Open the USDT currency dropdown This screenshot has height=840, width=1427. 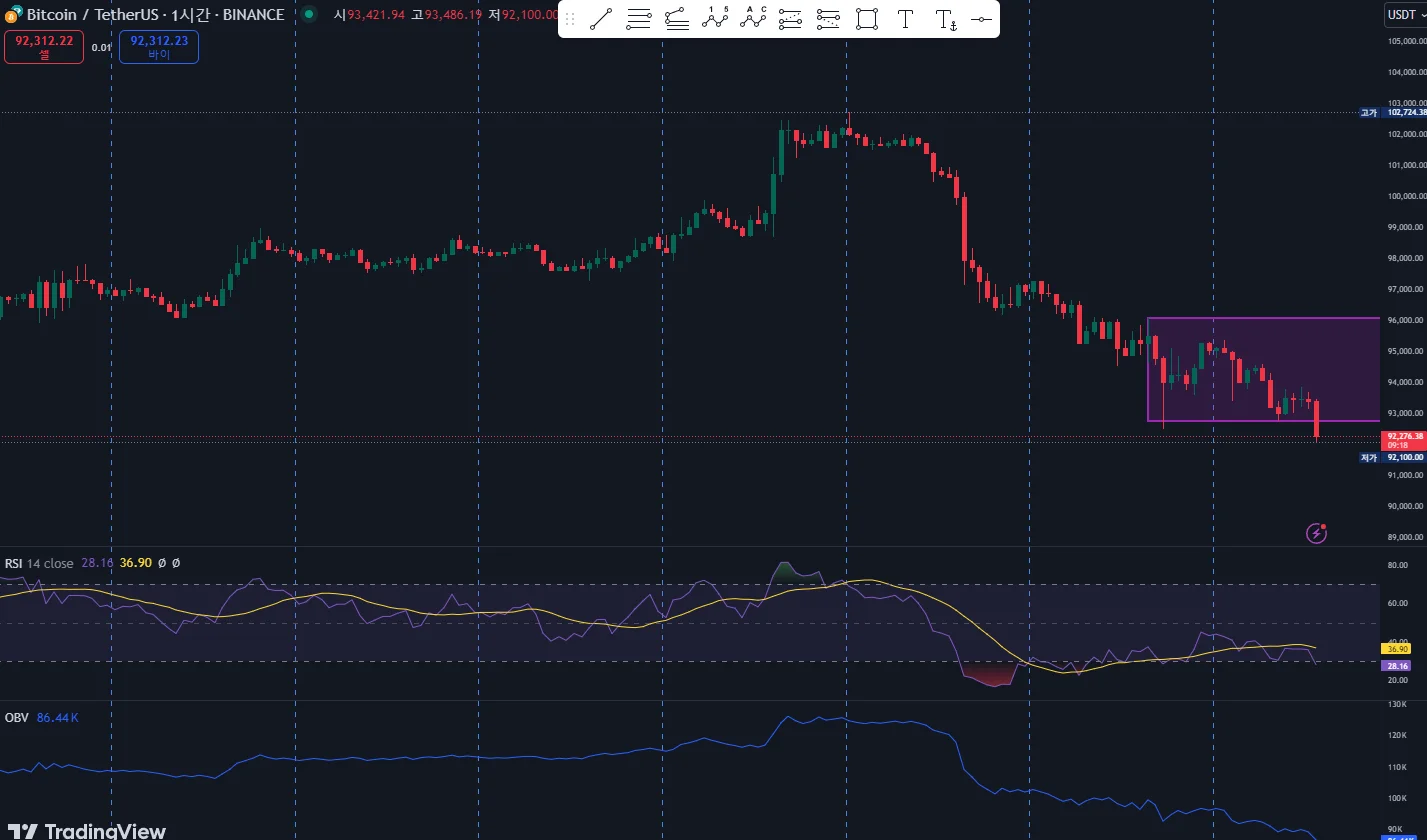tap(1404, 15)
